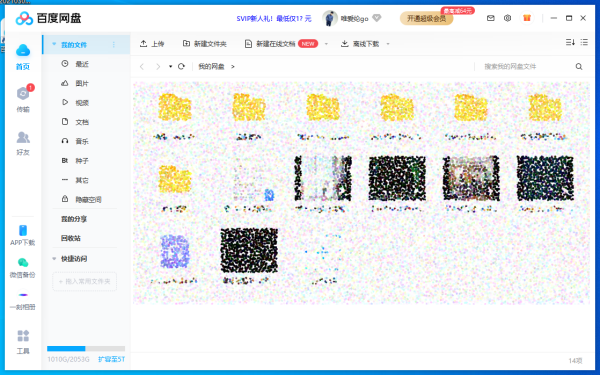Go back with the left arrow
The height and width of the screenshot is (375, 600).
[x=142, y=67]
